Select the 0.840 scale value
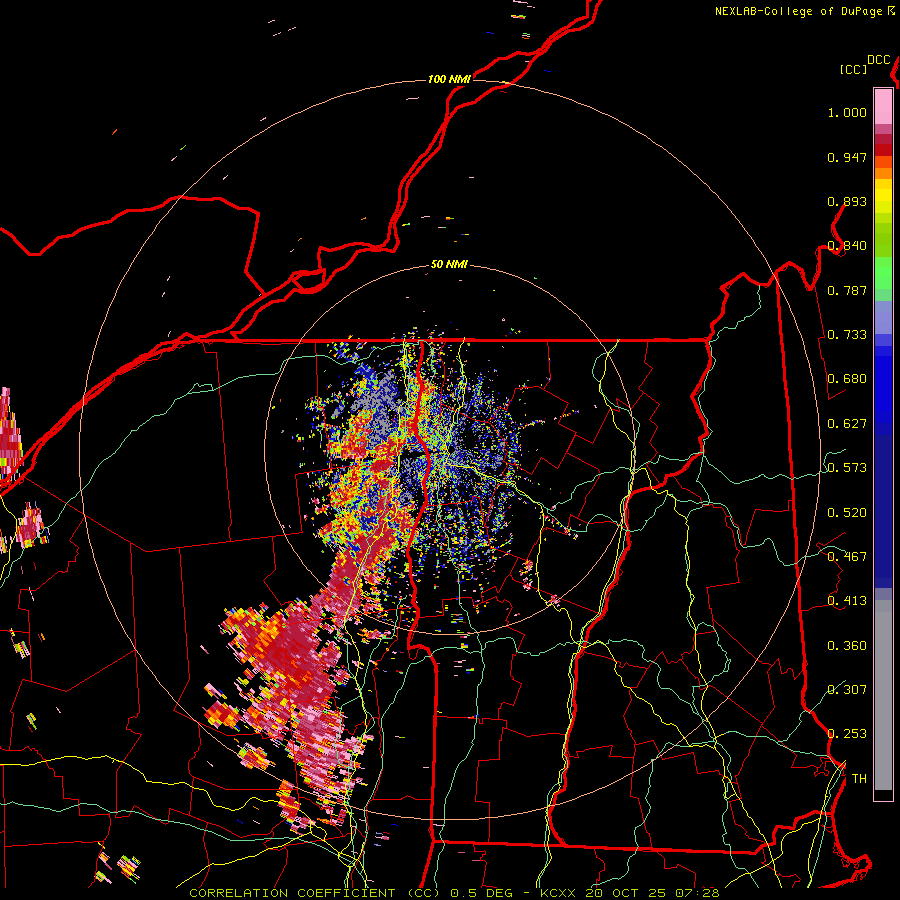The height and width of the screenshot is (900, 900). click(847, 246)
